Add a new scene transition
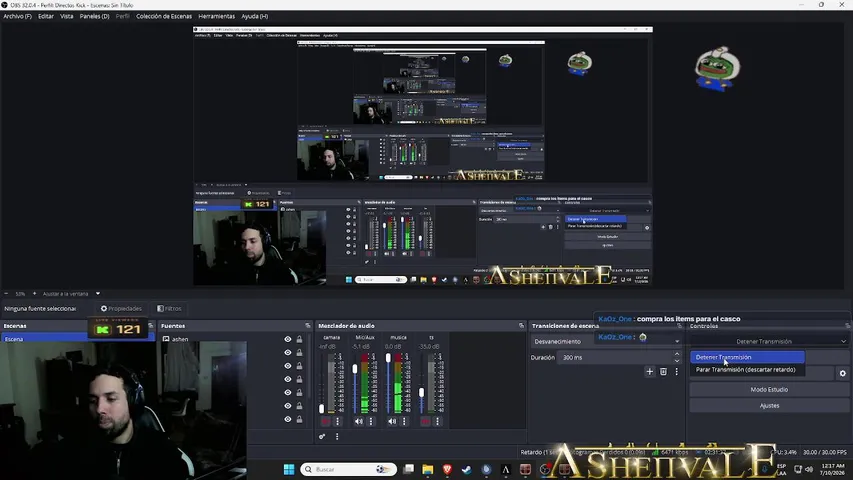This screenshot has width=853, height=480. click(x=650, y=372)
